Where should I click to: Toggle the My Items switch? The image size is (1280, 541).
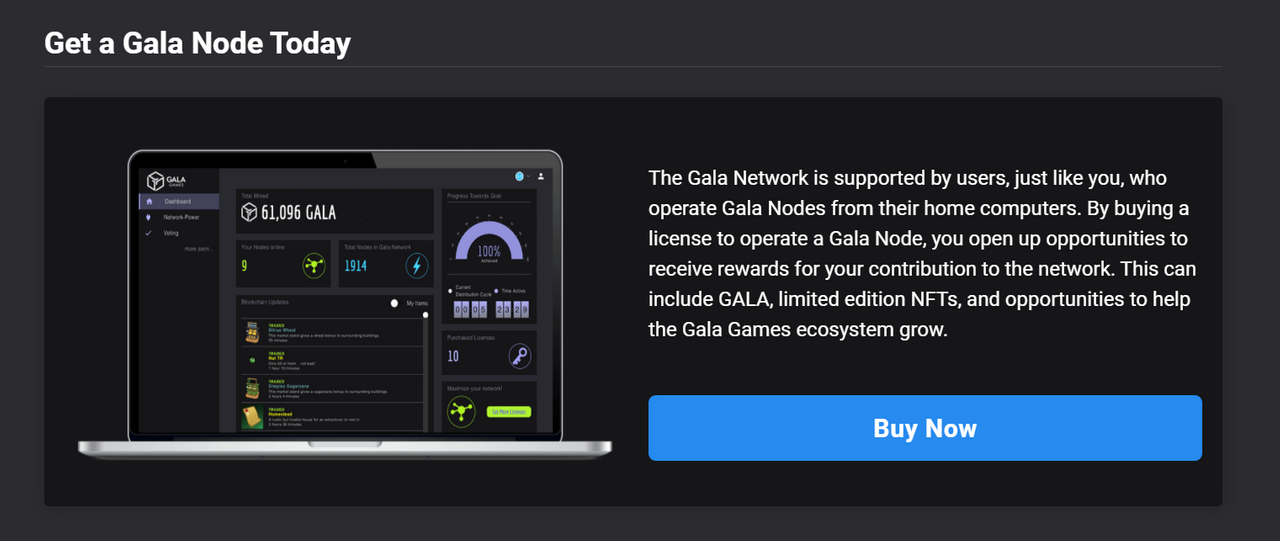tap(395, 303)
